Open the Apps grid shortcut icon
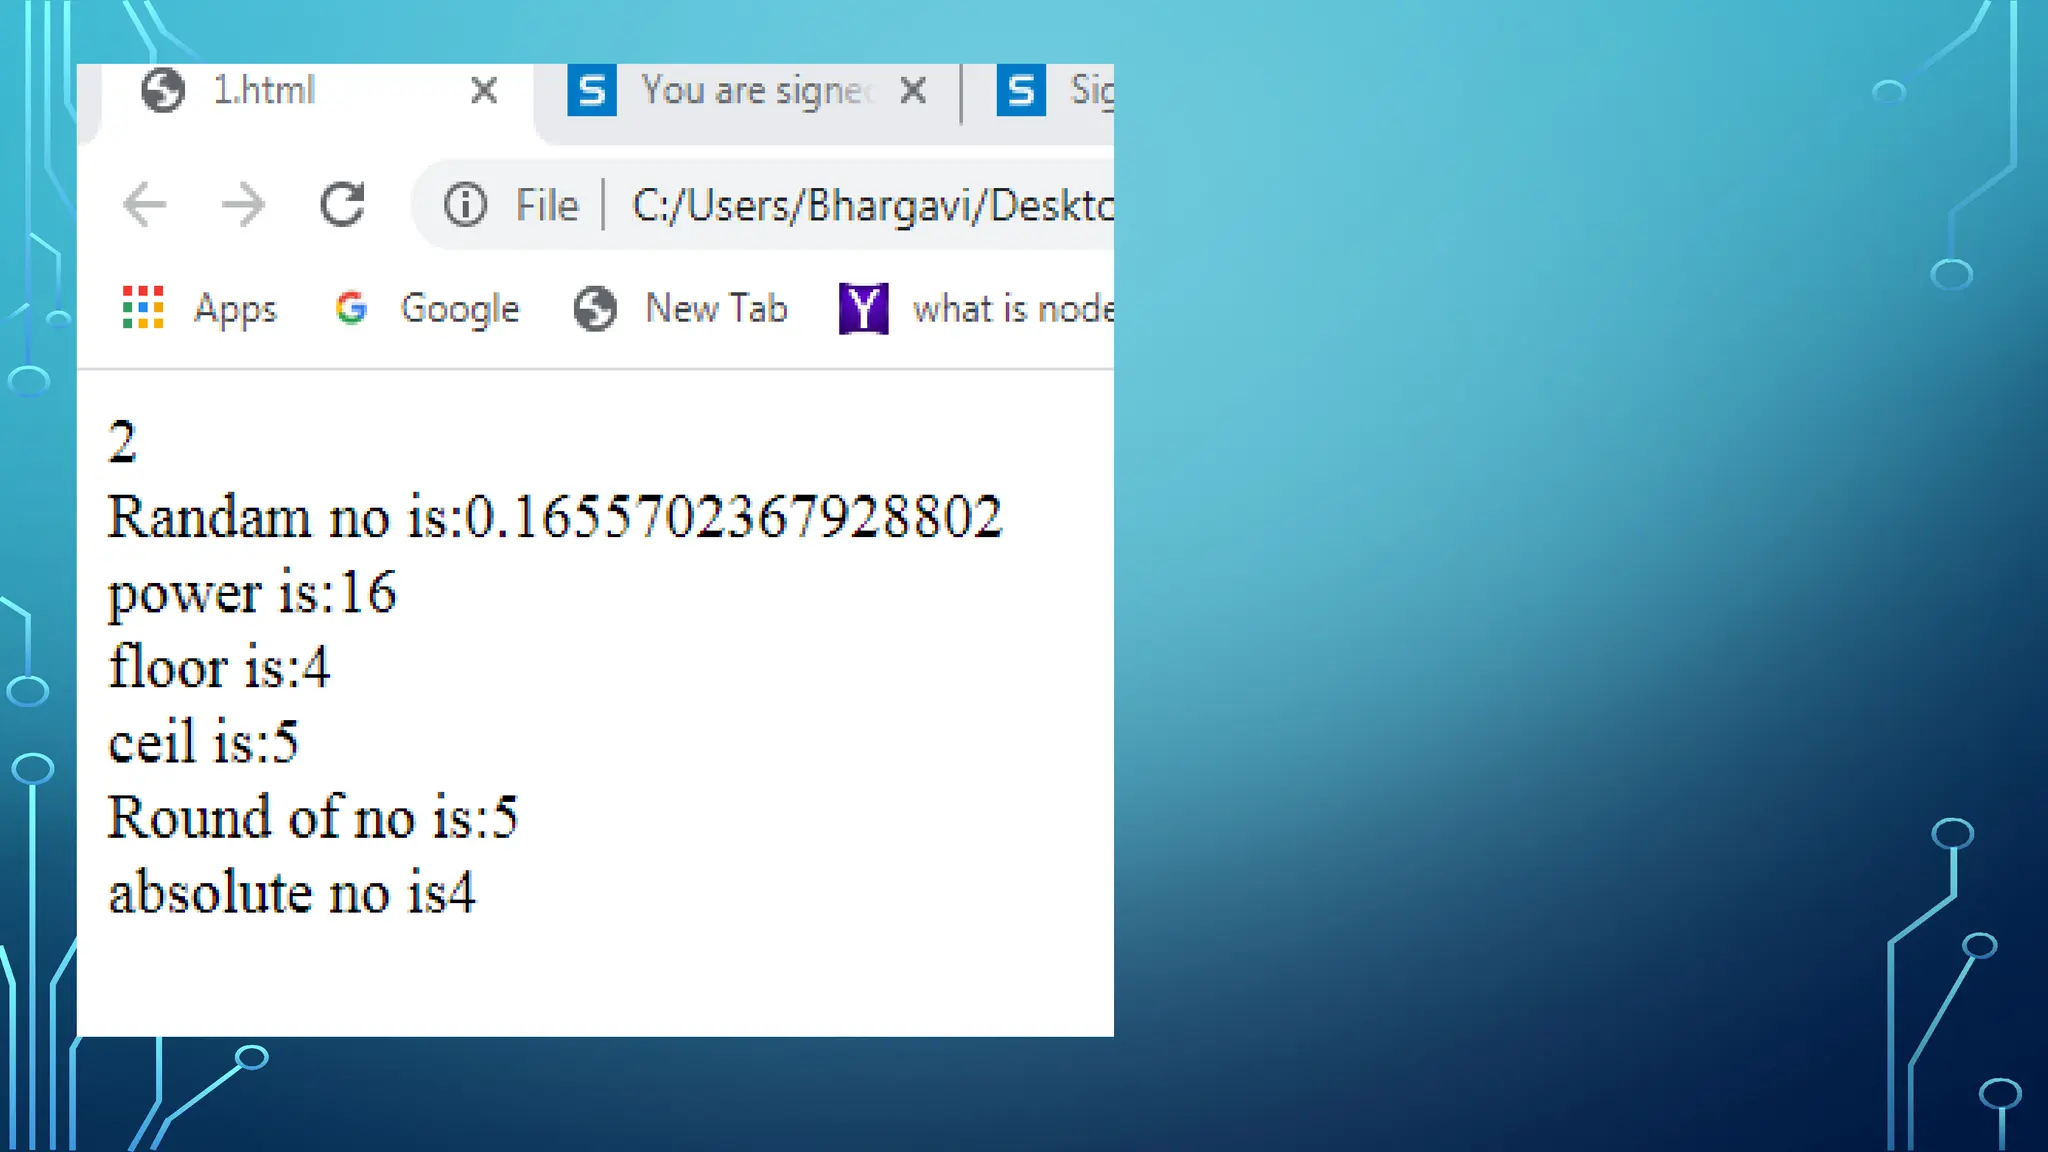Image resolution: width=2048 pixels, height=1152 pixels. pos(143,308)
